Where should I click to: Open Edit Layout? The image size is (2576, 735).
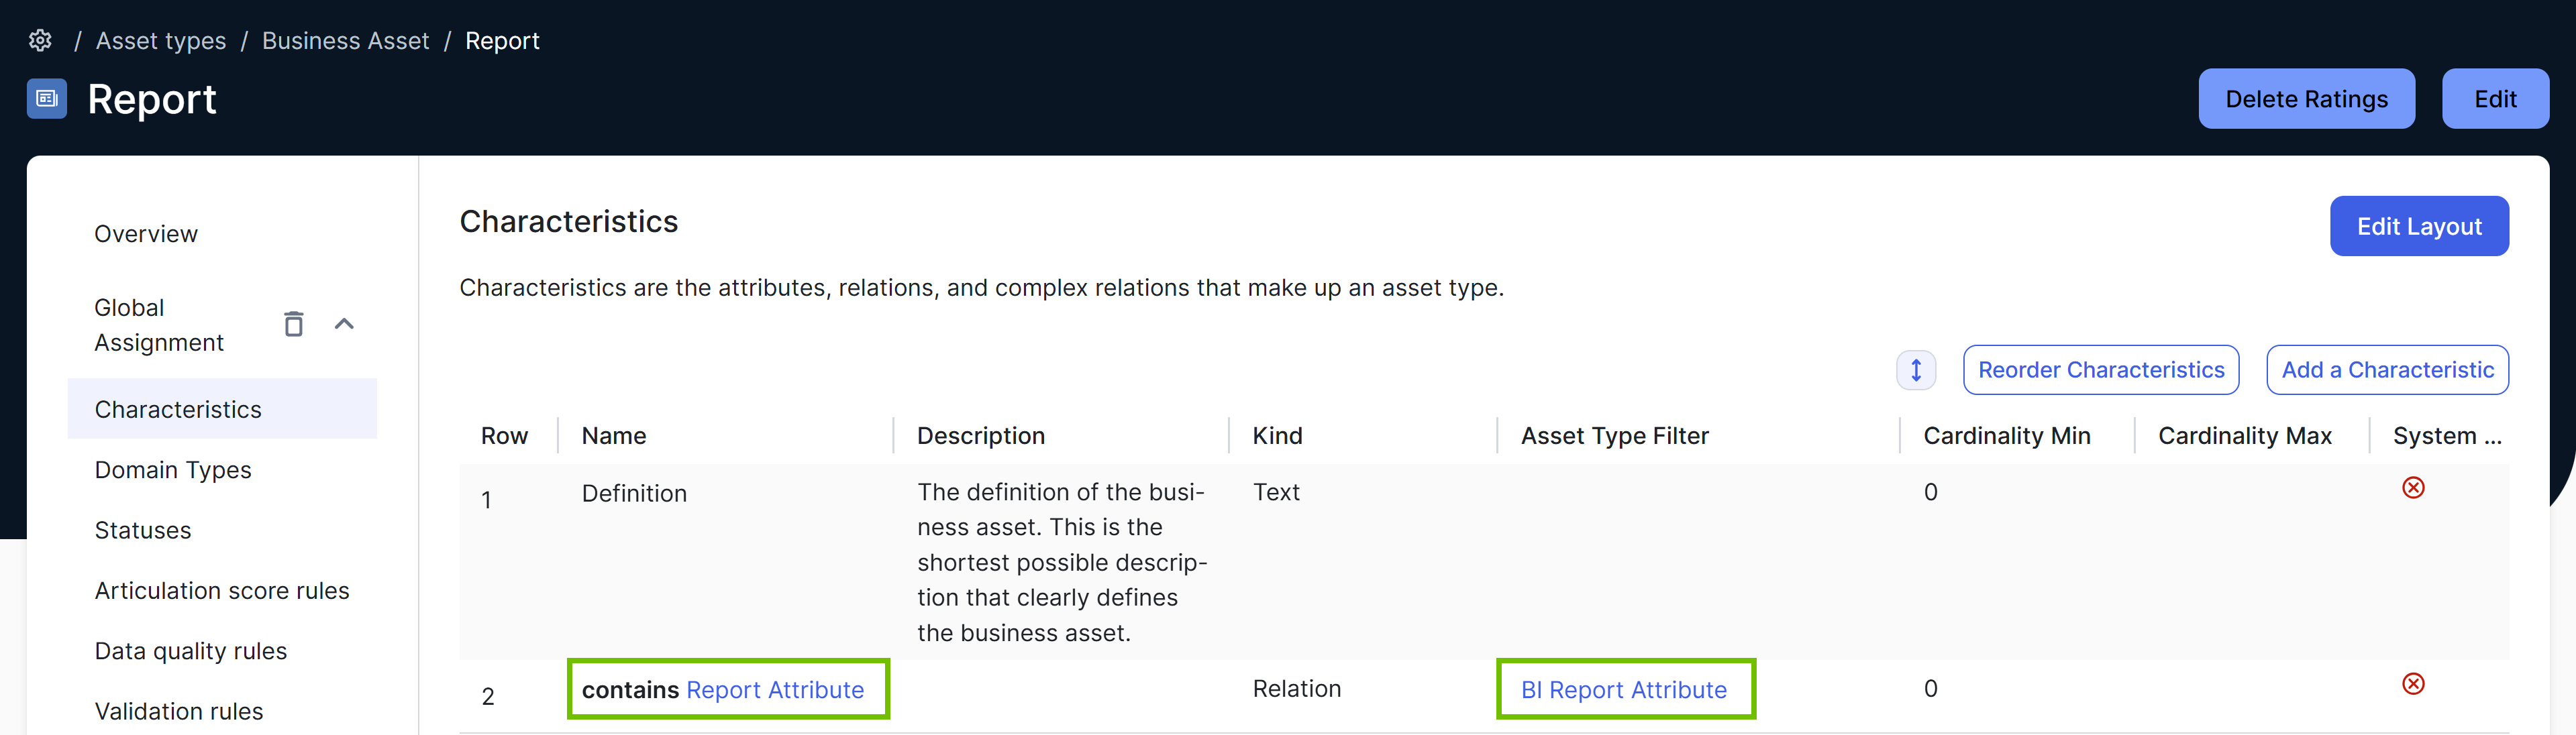2419,226
